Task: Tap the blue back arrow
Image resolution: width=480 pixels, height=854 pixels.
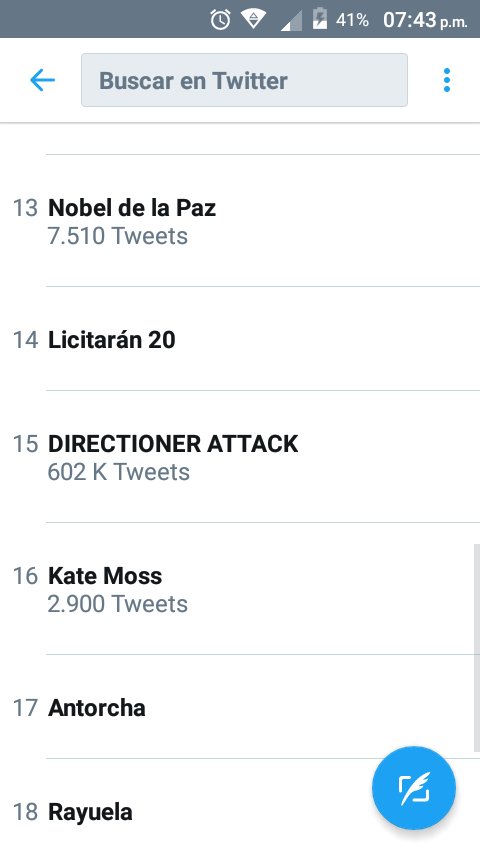Action: [x=42, y=81]
